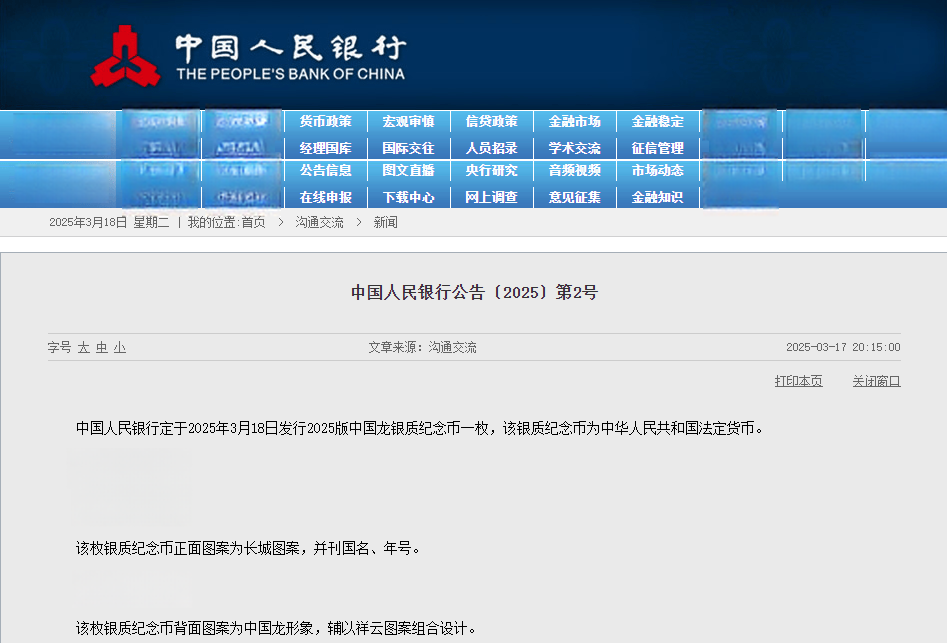947x643 pixels.
Task: Click the 文章来源：沟通交流 text
Action: click(422, 347)
